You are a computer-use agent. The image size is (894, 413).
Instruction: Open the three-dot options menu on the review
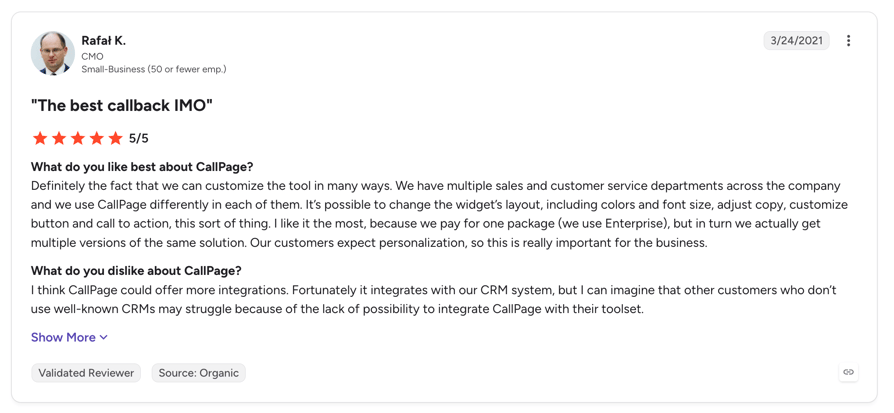tap(848, 41)
